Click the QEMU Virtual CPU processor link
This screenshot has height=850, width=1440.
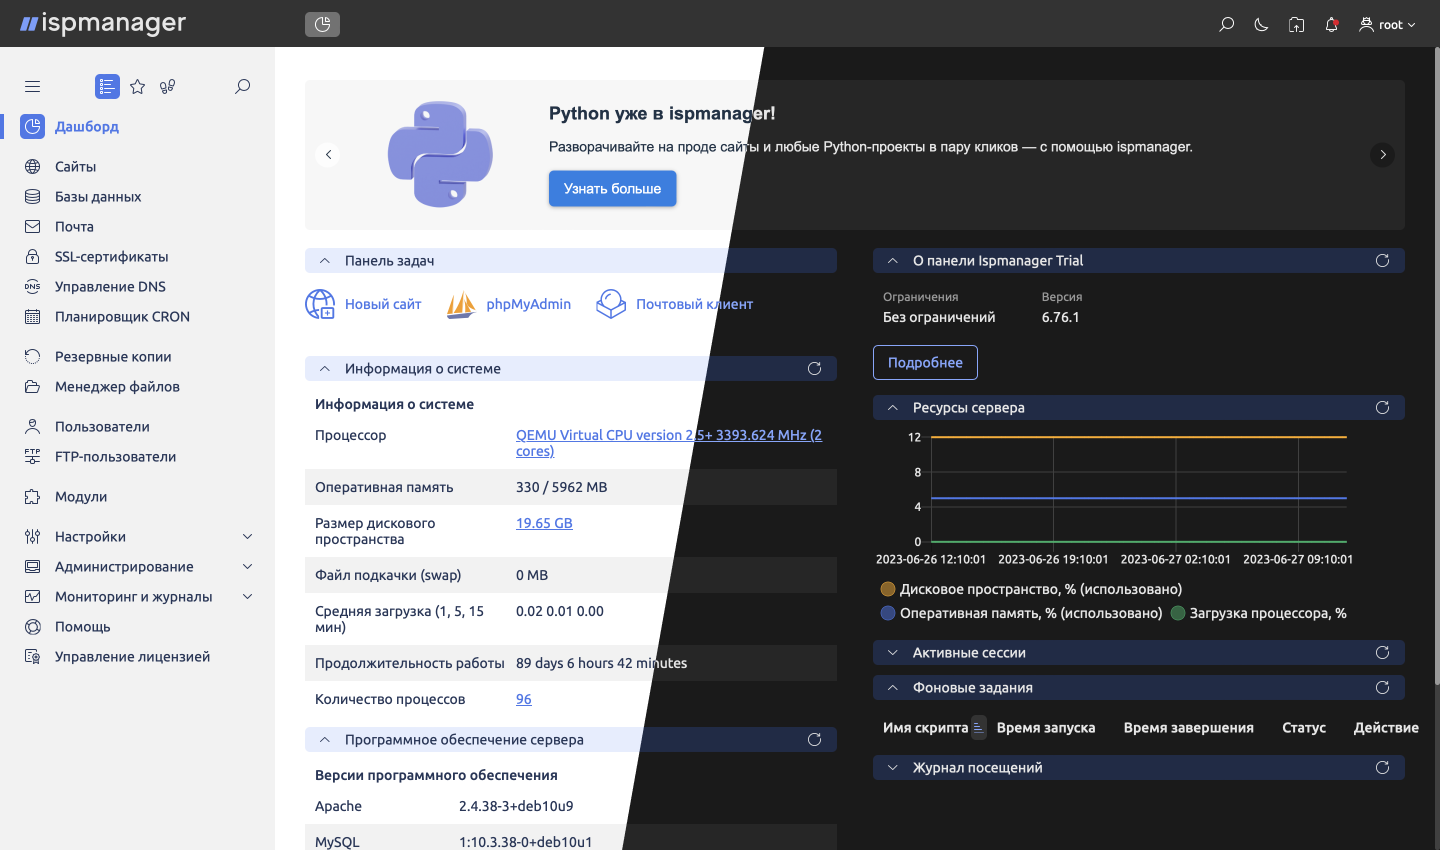[668, 443]
